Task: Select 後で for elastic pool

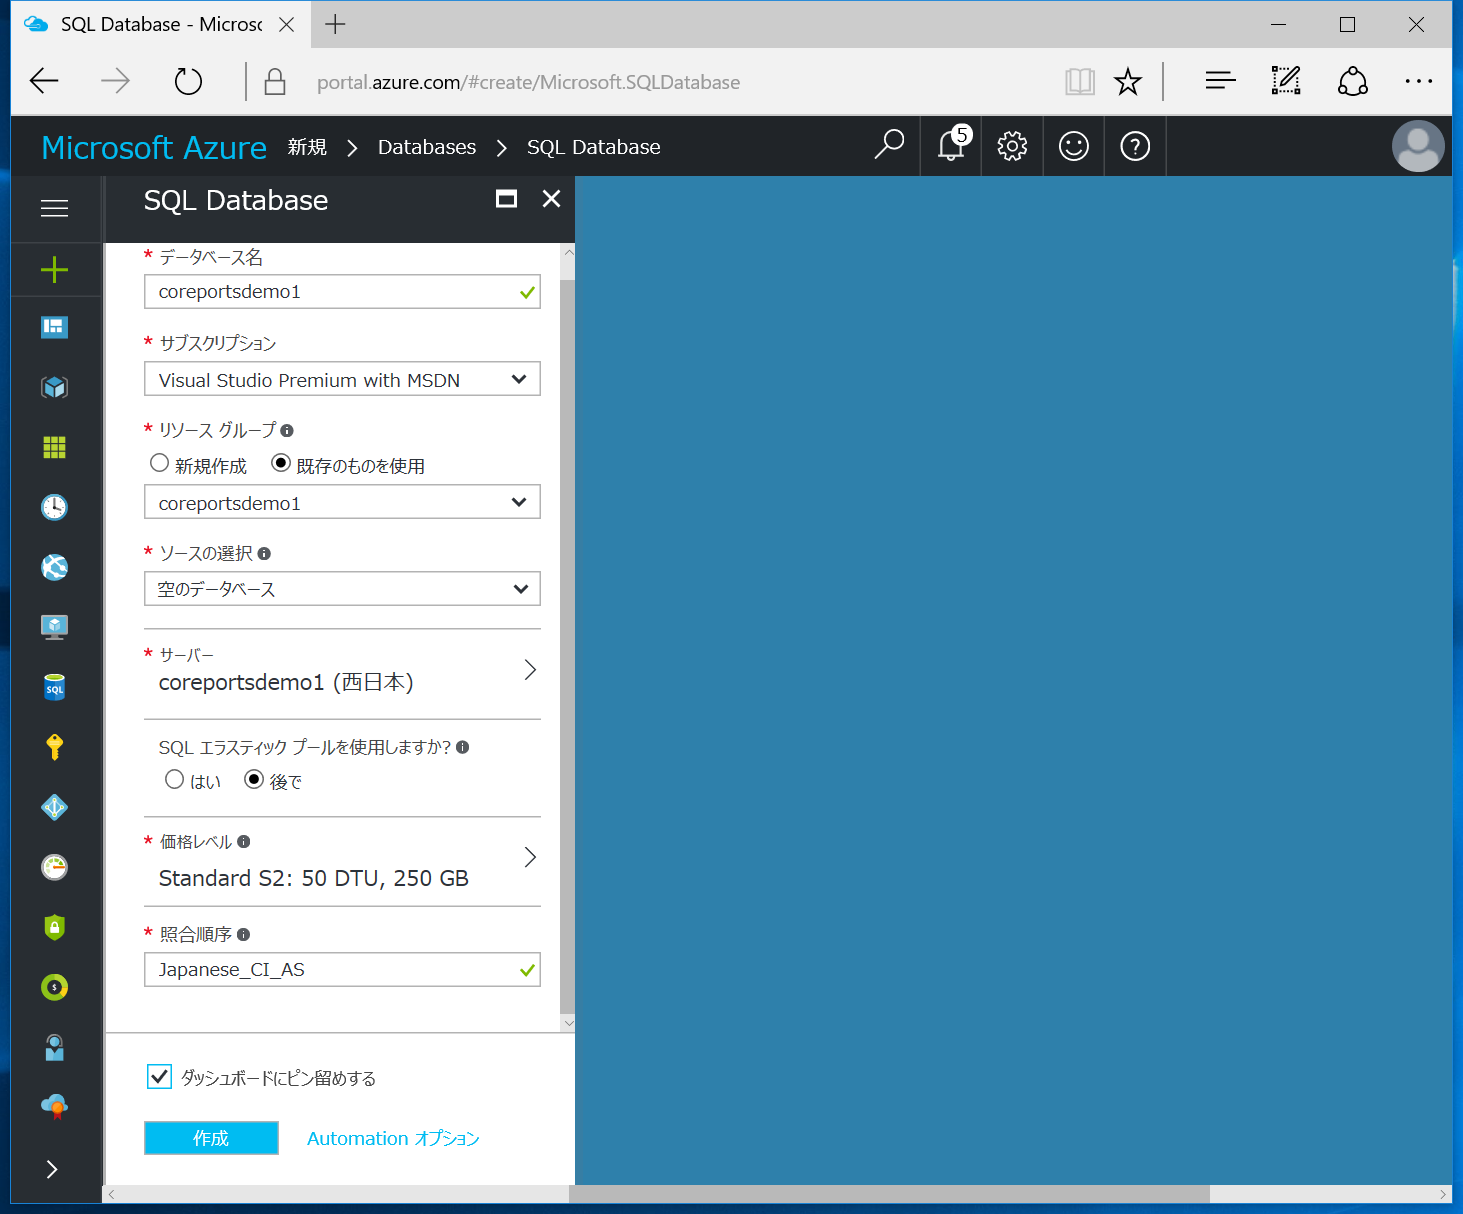Action: click(254, 779)
